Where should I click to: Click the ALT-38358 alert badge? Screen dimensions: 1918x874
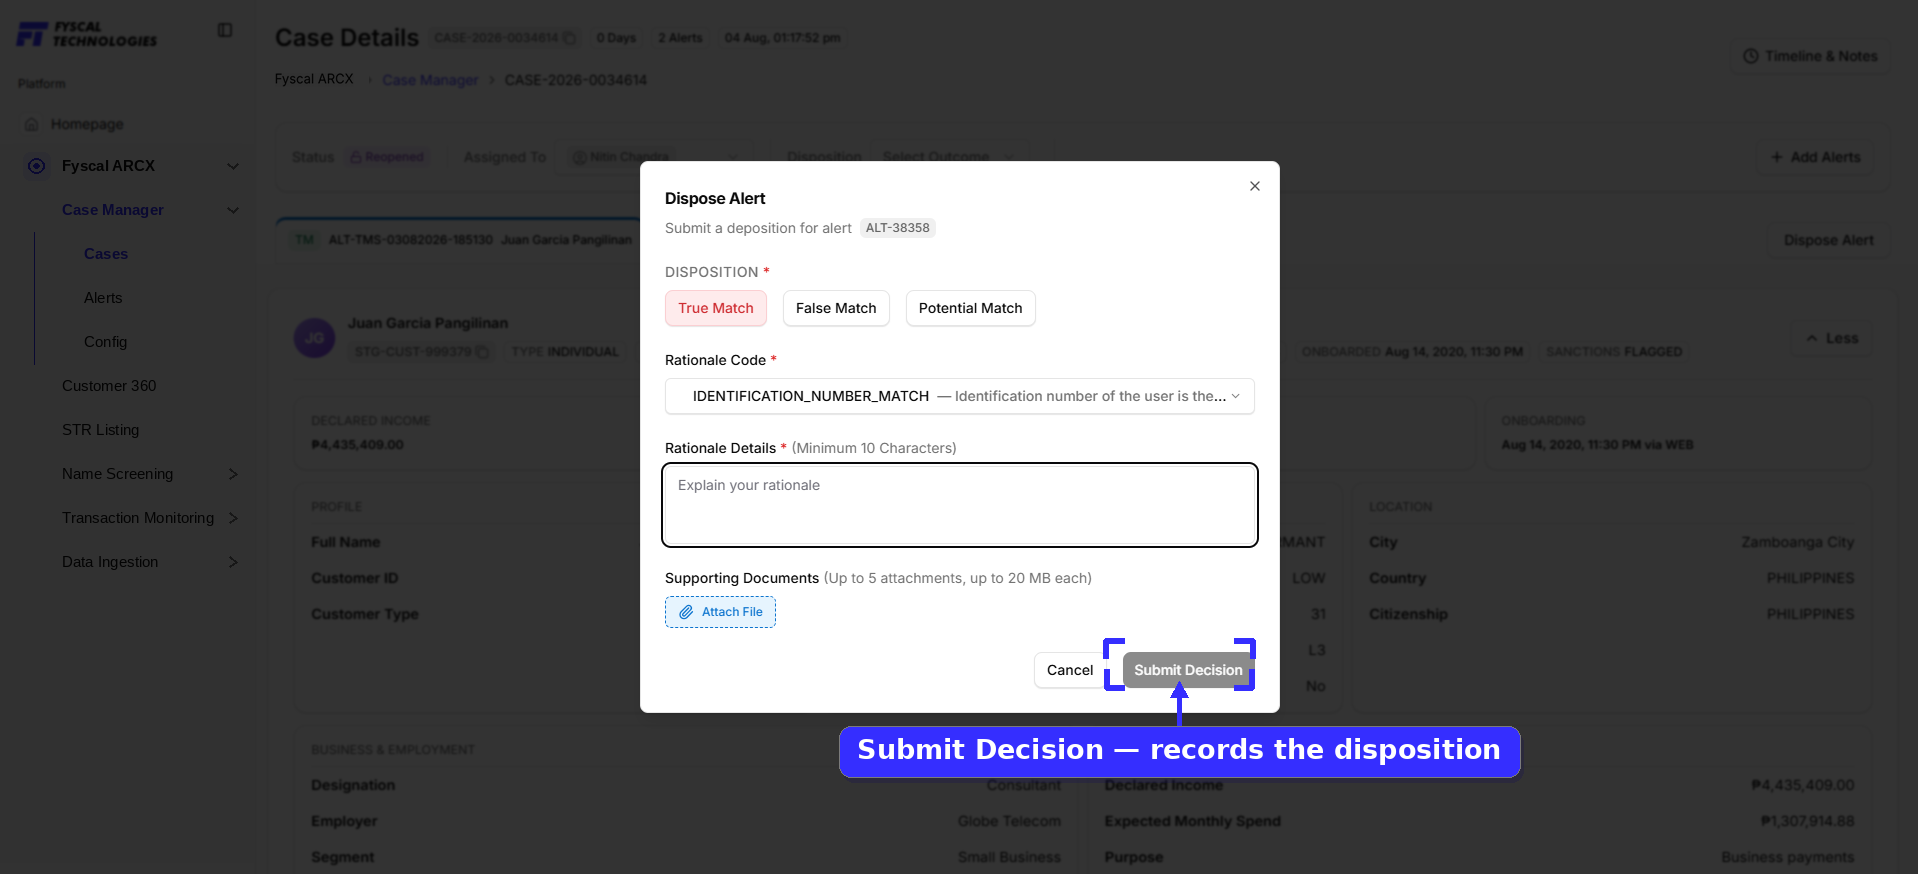[x=898, y=228]
